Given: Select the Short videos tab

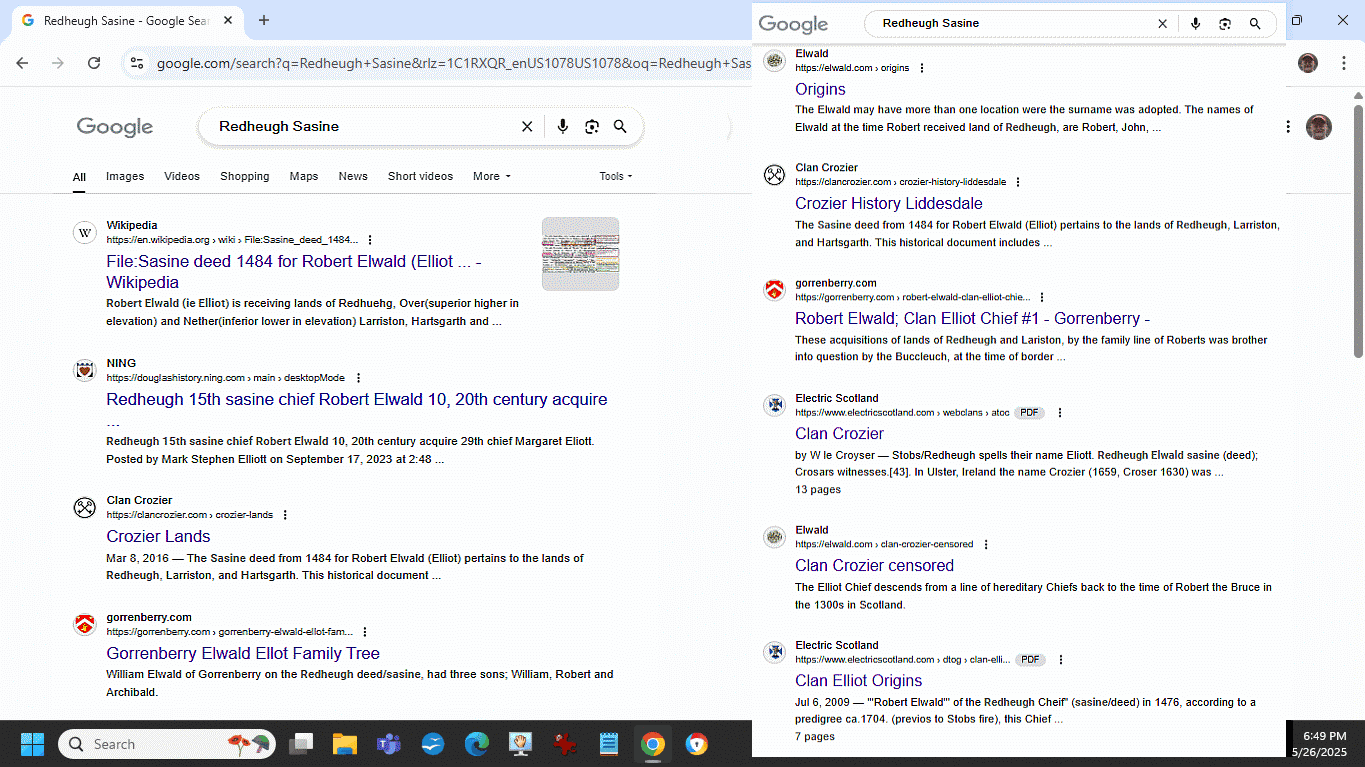Looking at the screenshot, I should (420, 176).
